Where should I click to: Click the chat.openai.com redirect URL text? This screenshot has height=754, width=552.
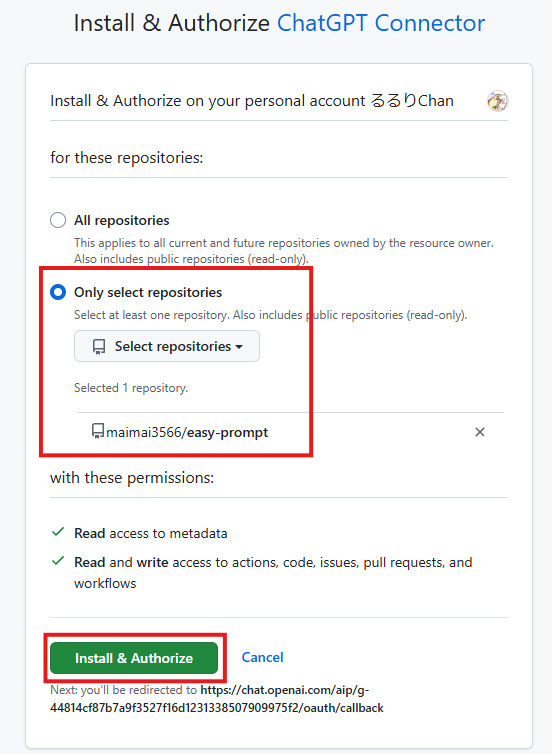(217, 699)
